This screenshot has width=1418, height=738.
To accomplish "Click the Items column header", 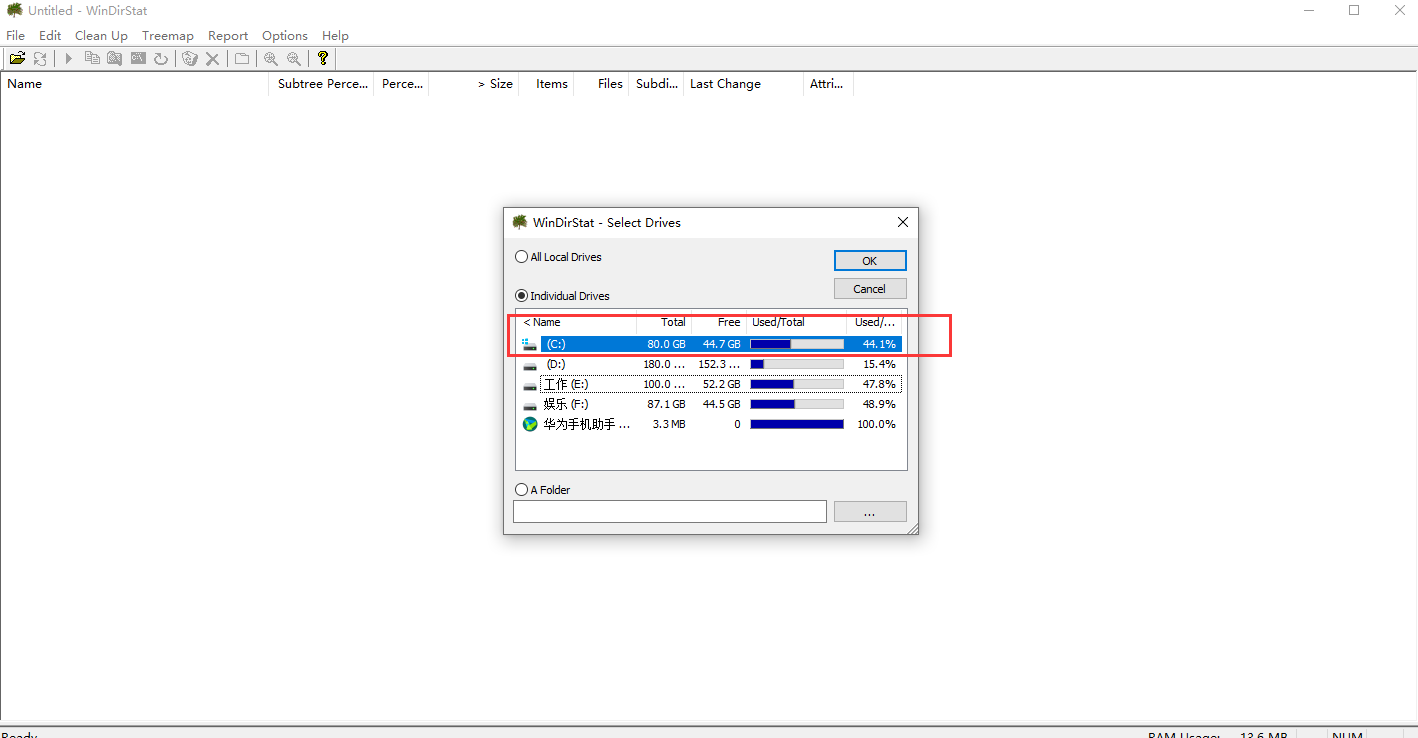I will pos(546,84).
